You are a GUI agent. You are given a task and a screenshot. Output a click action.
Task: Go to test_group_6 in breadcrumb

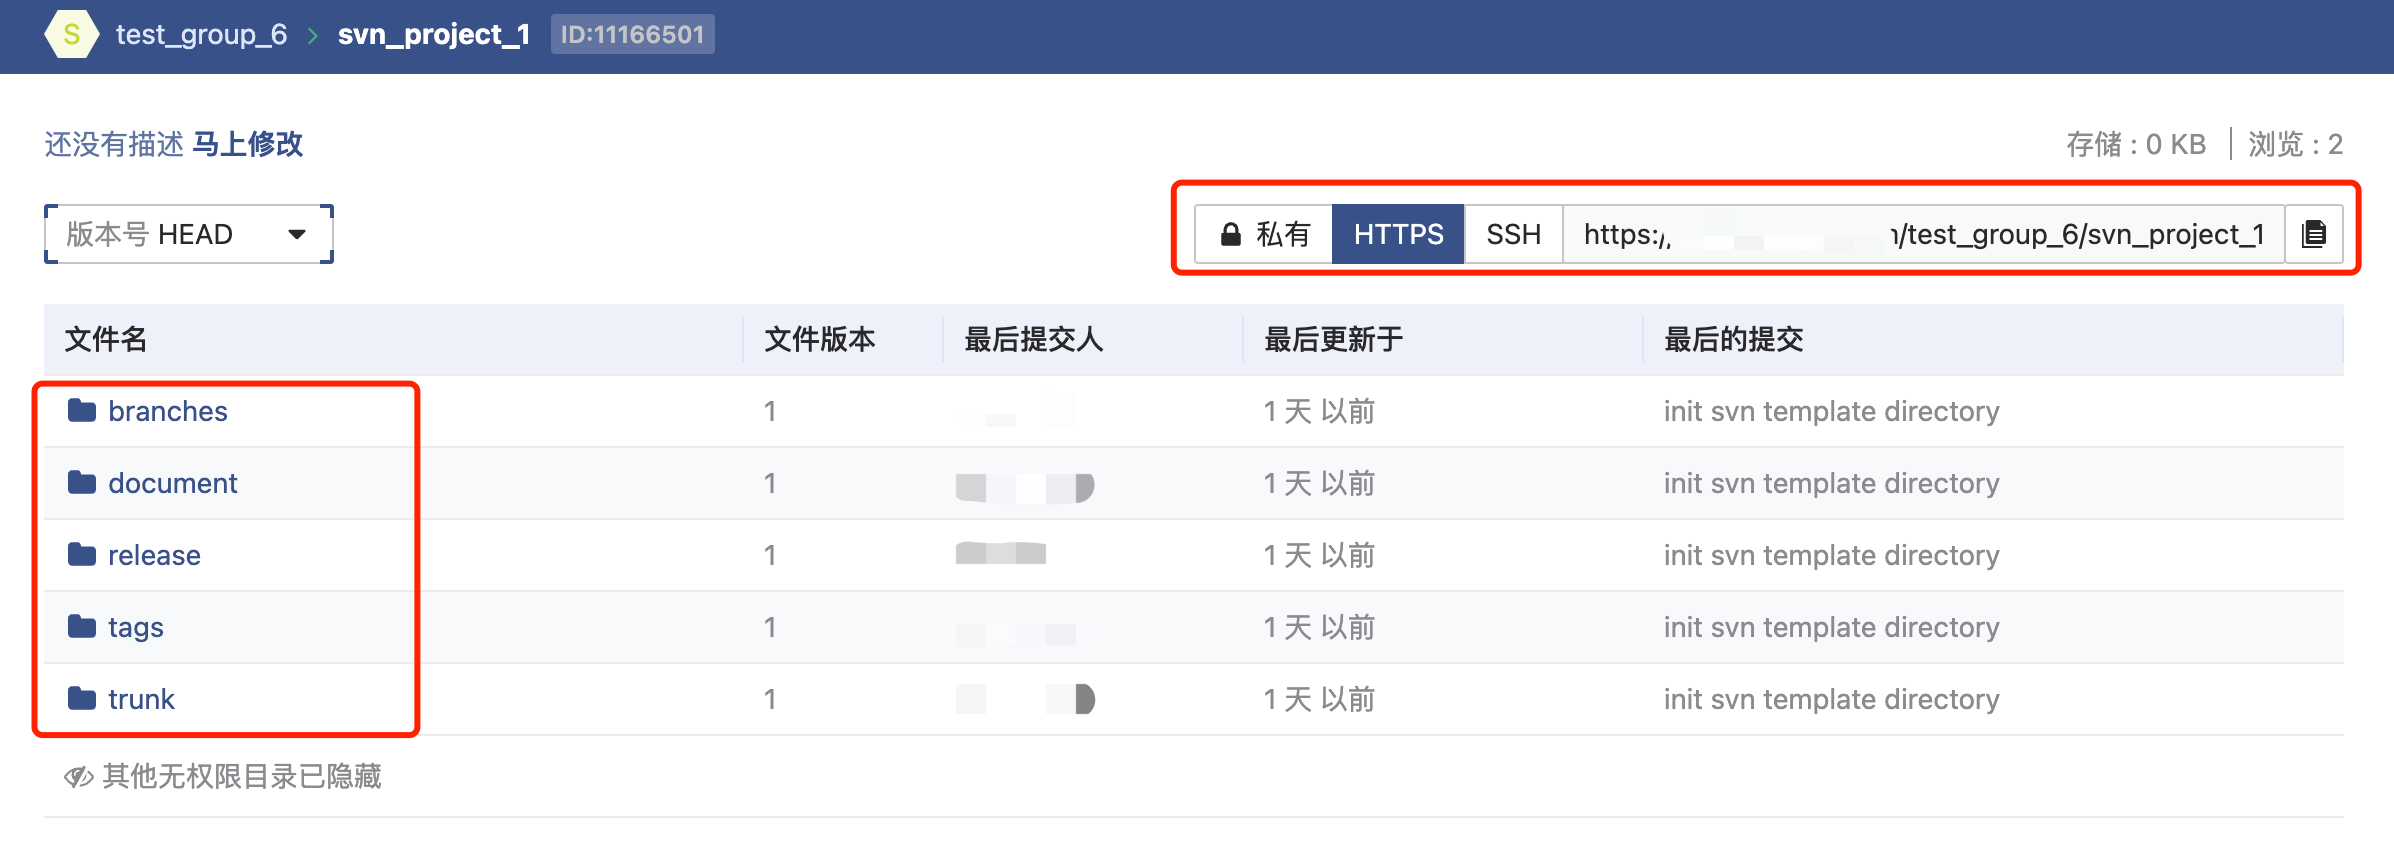click(x=201, y=35)
